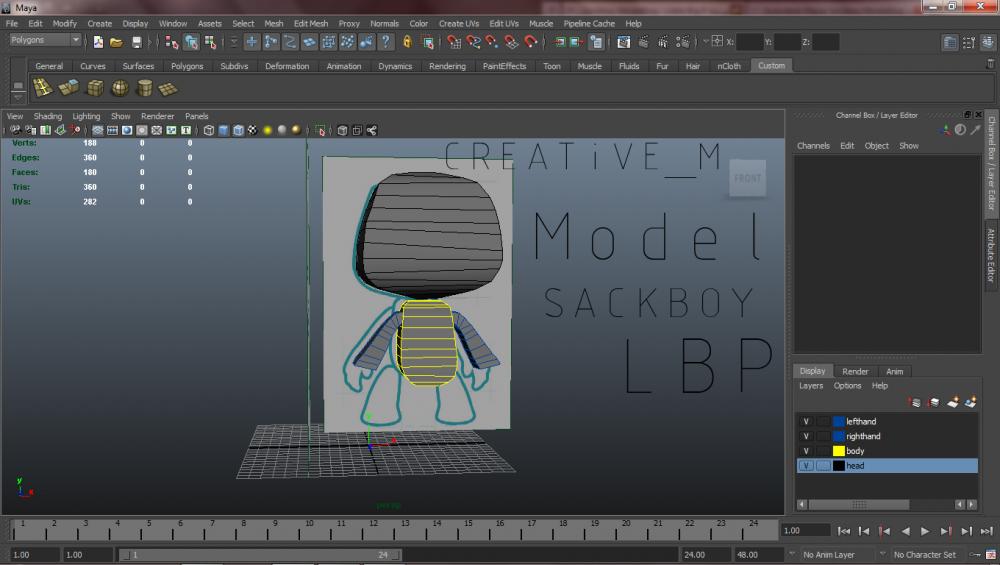1000x565 pixels.
Task: Open the No Anim Layer dropdown
Action: tap(835, 554)
